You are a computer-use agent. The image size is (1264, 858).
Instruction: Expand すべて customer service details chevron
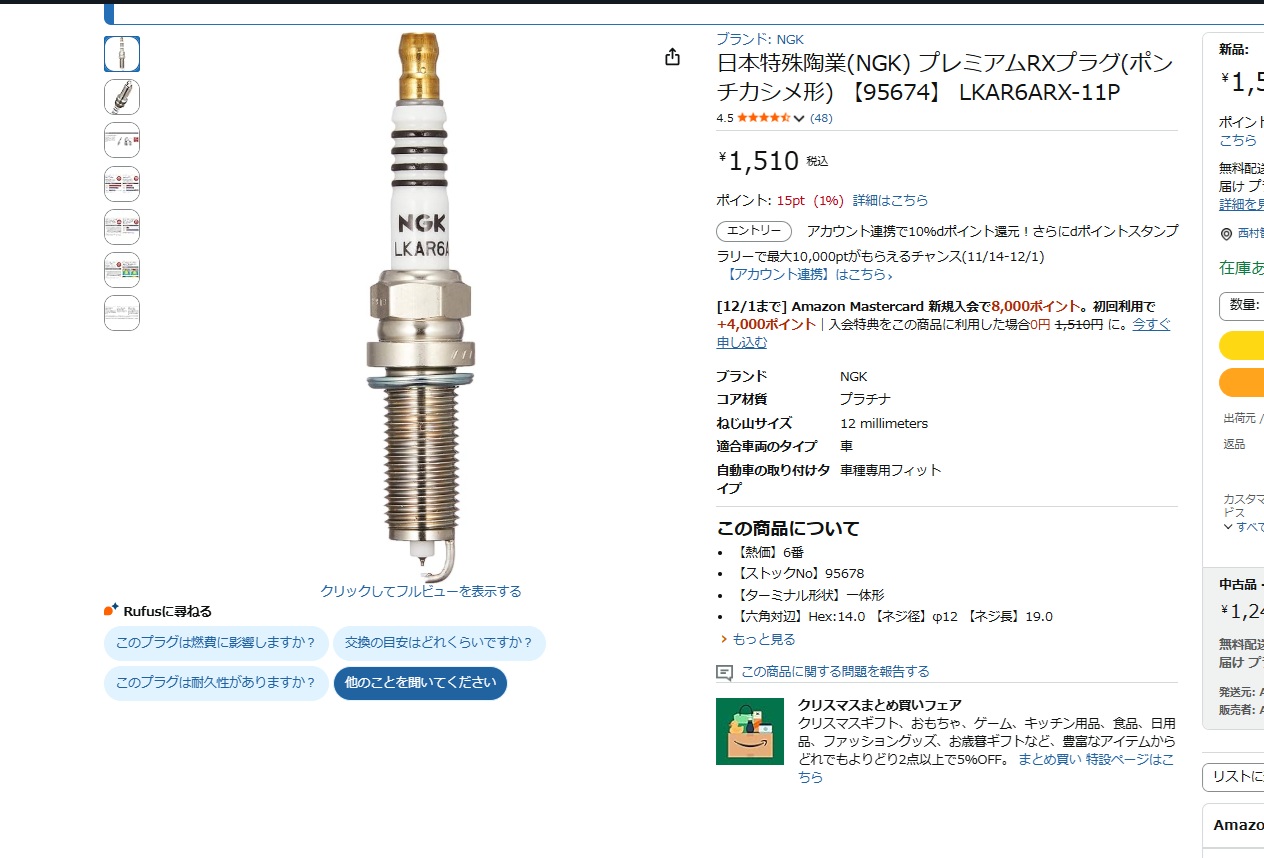[1228, 526]
